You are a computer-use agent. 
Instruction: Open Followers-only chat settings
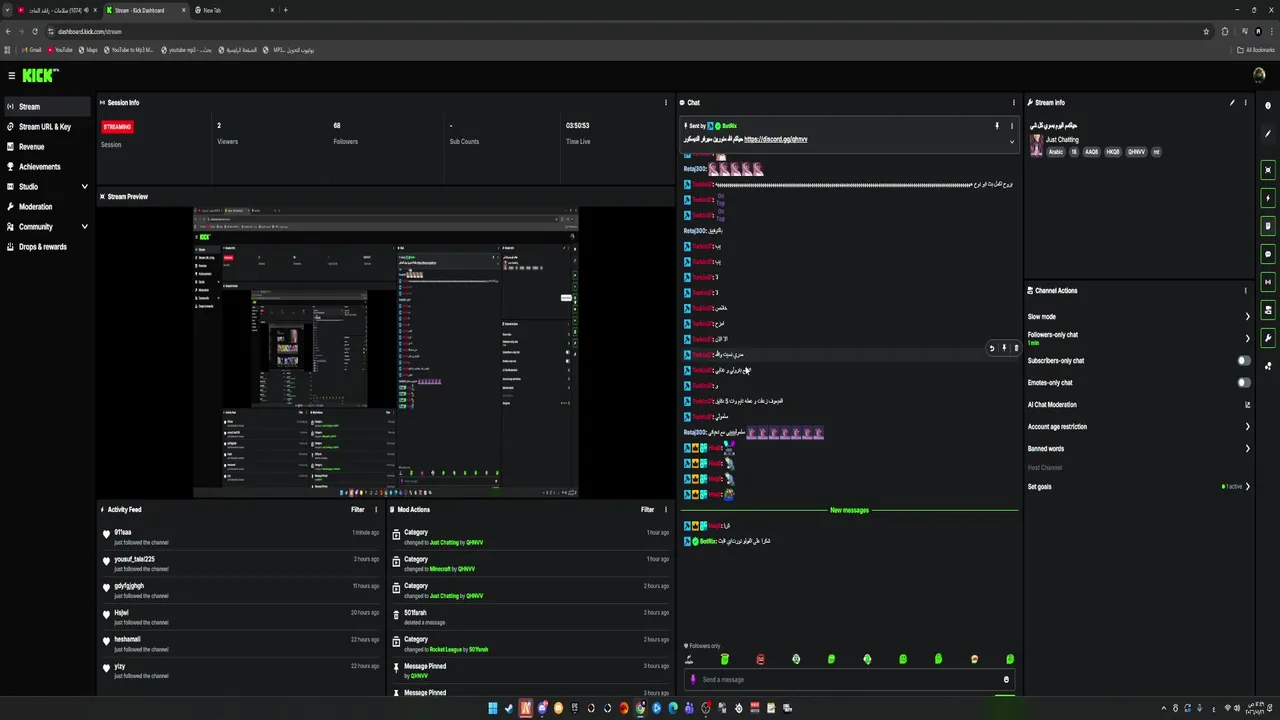pos(1139,338)
